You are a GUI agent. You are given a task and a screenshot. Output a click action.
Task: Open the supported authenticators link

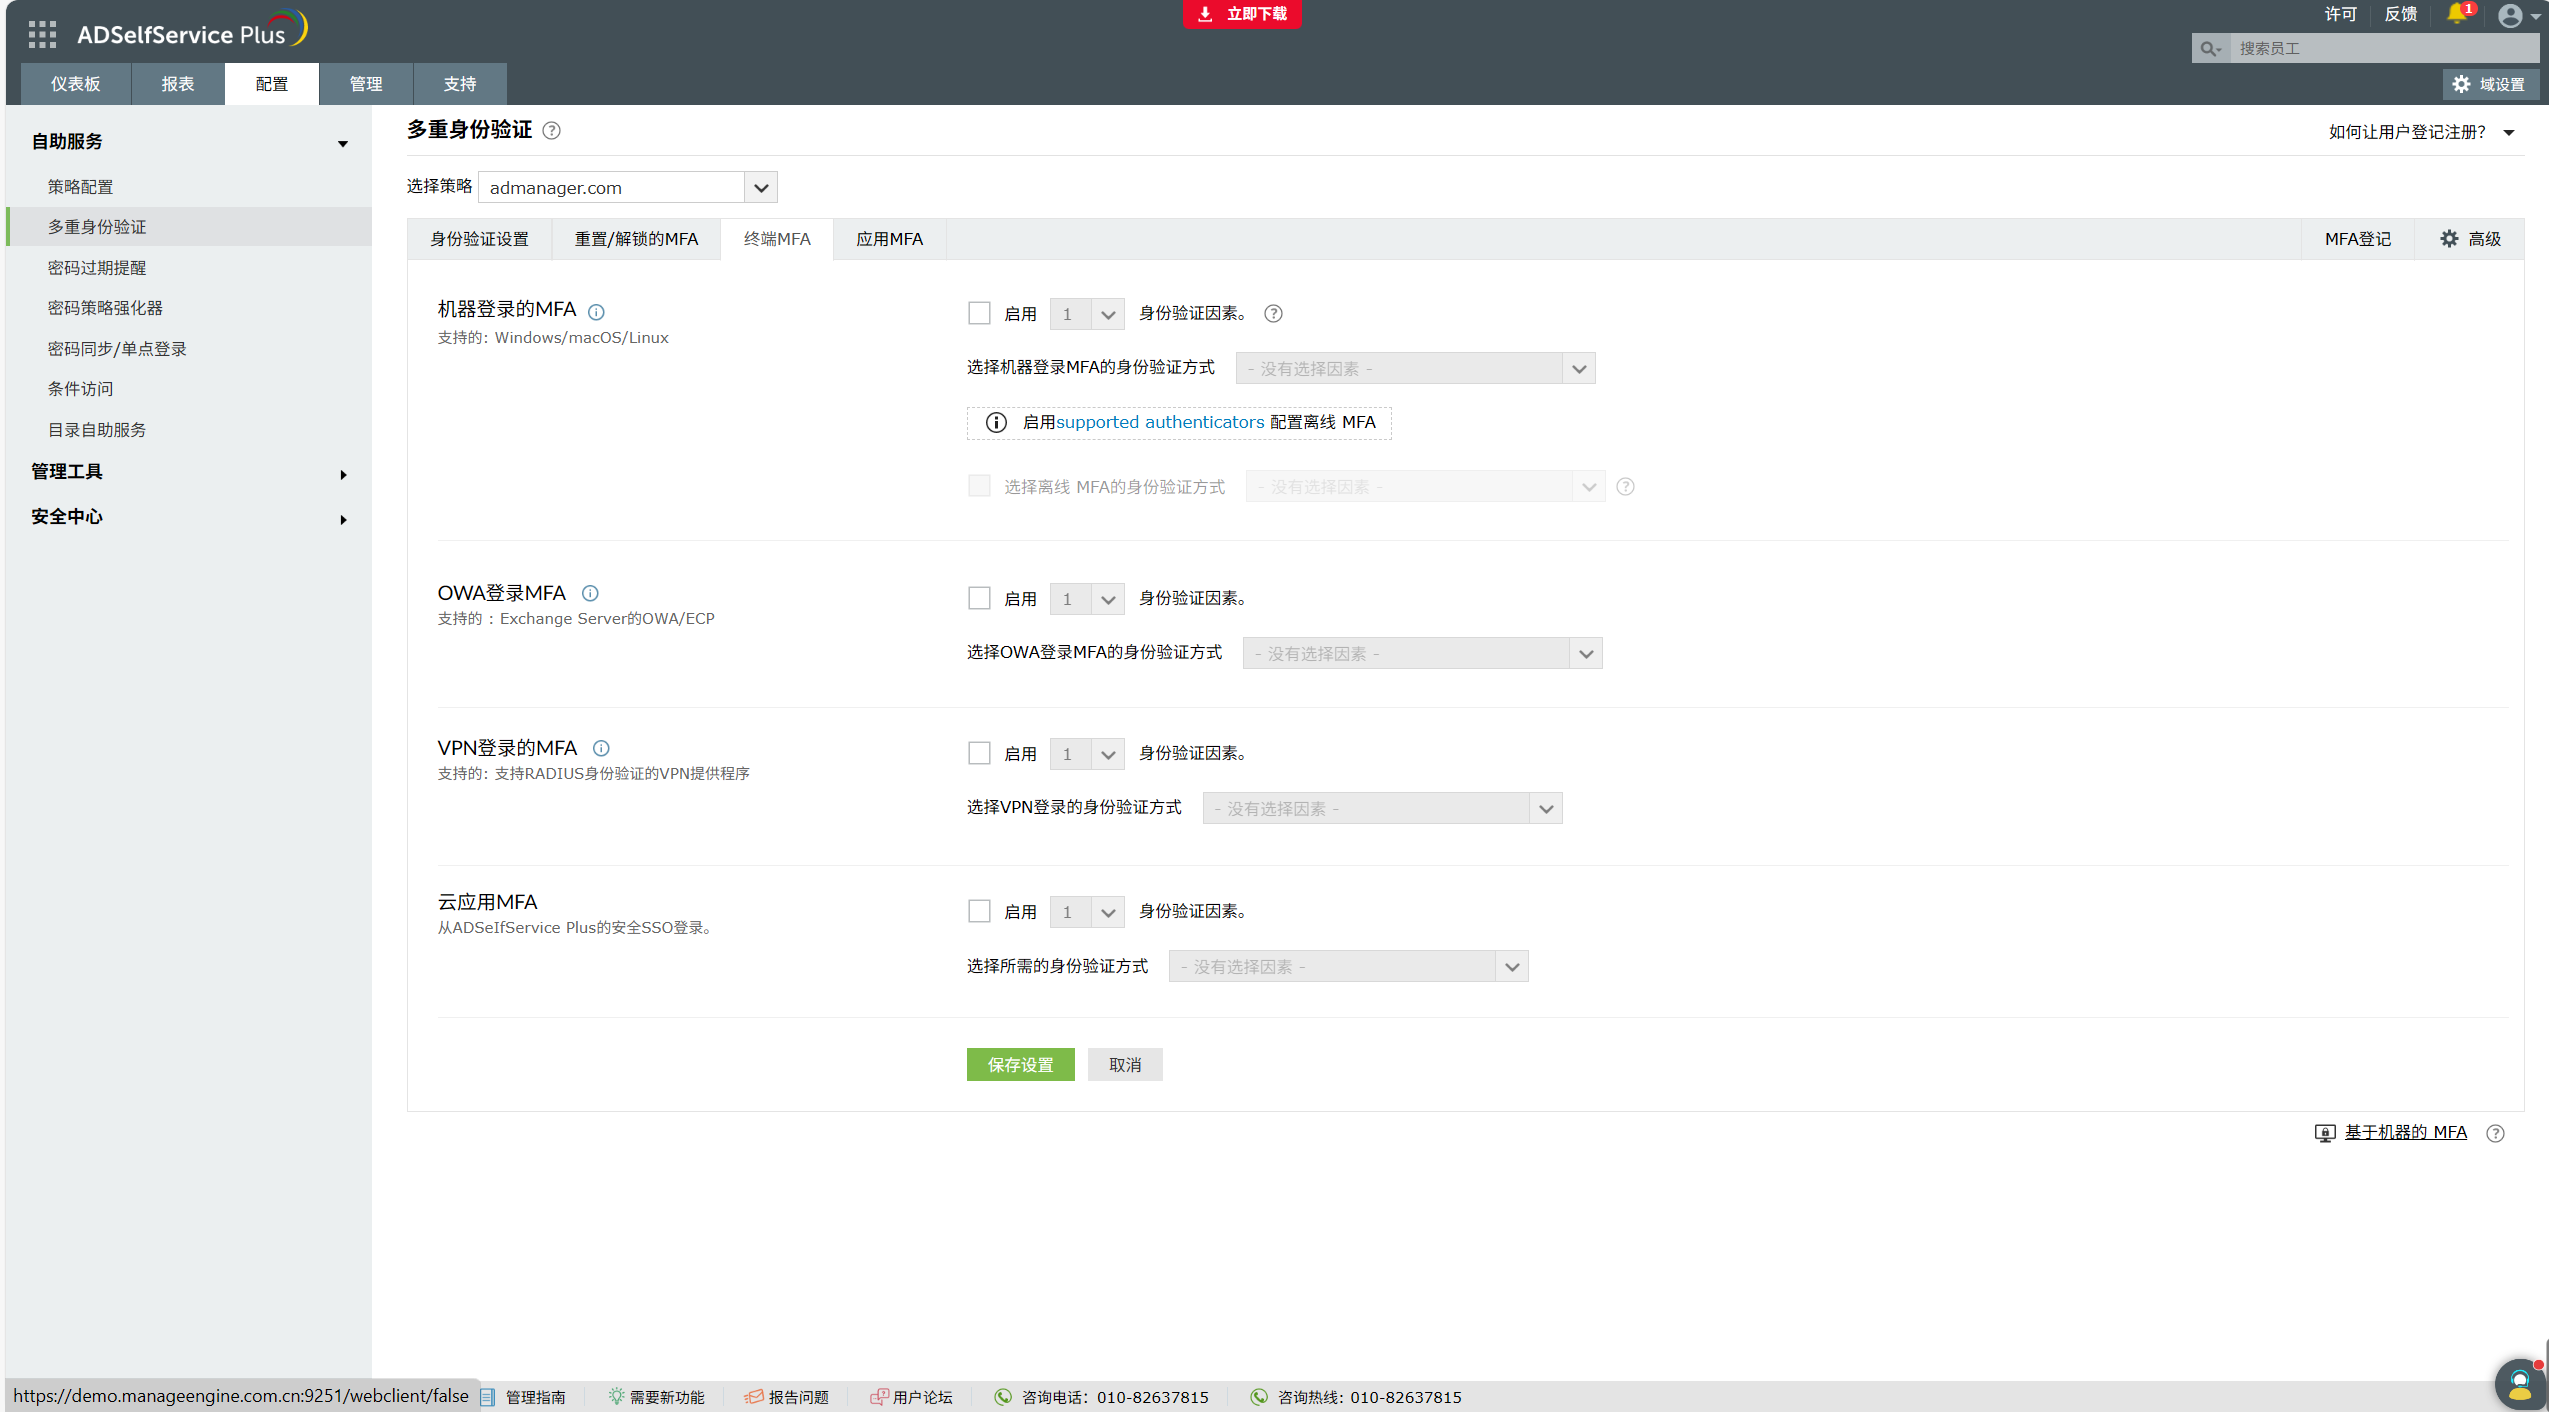click(x=1160, y=422)
